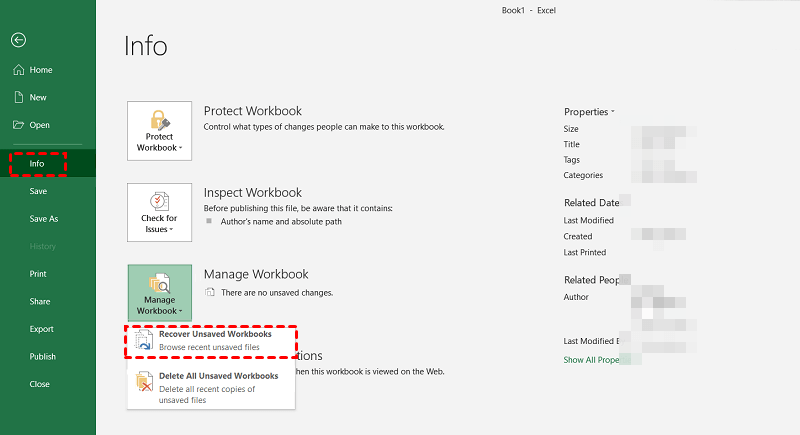
Task: Click the New label in sidebar
Action: point(38,97)
